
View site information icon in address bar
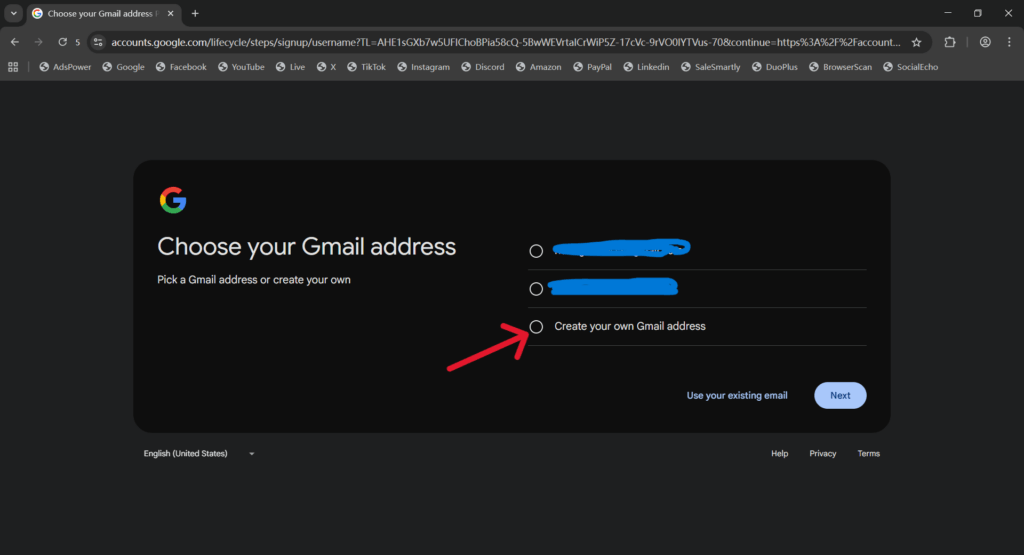tap(98, 42)
